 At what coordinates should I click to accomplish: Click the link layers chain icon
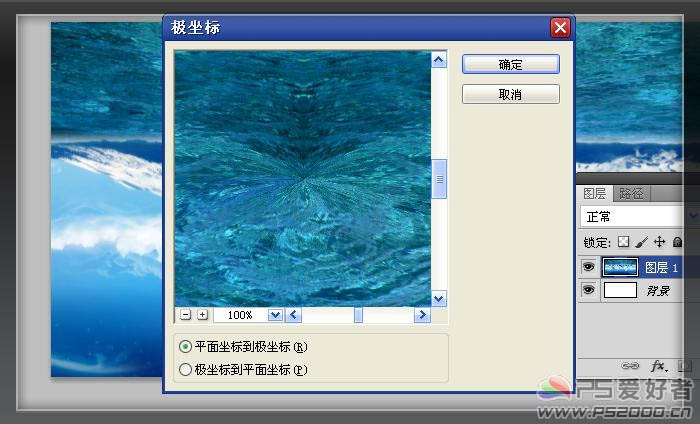point(630,366)
